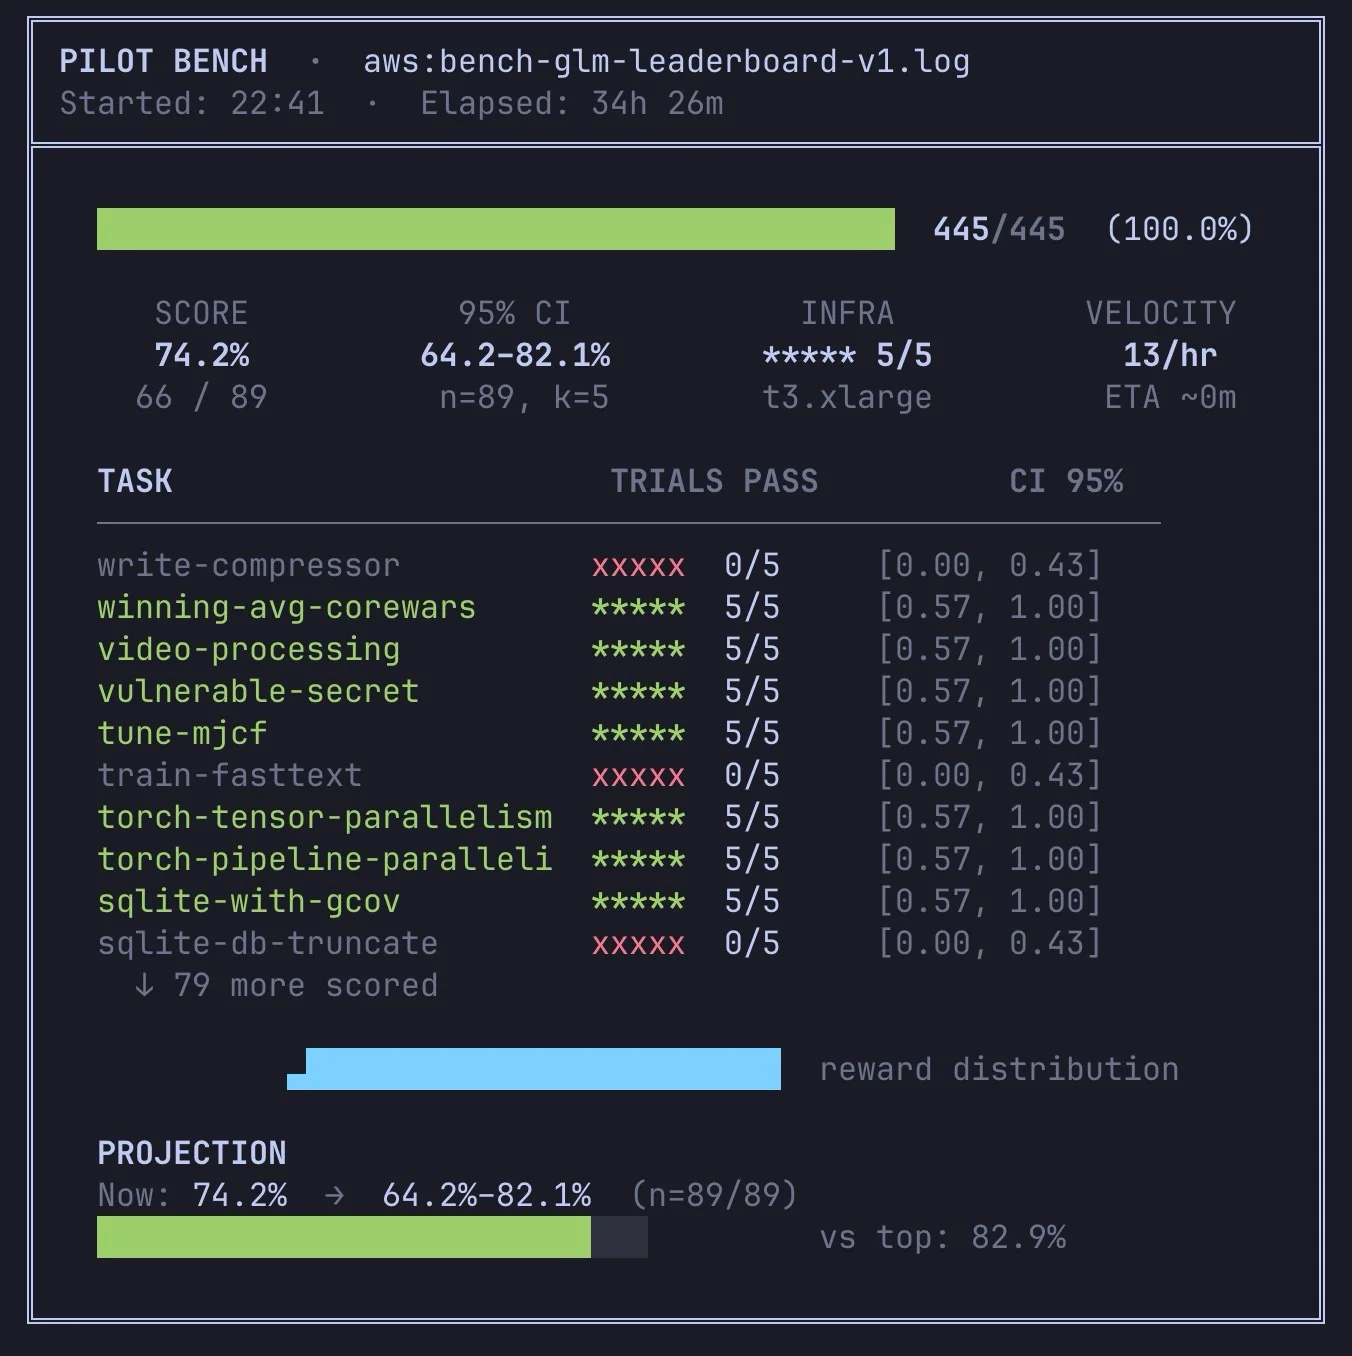Click the INFRA label
Screen dimensions: 1352x1356
847,313
